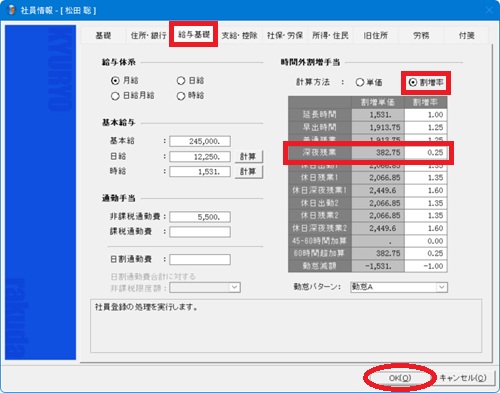500x393 pixels.
Task: Click the 深夜残業 割増単価 cell showing 382.75
Action: (x=378, y=153)
